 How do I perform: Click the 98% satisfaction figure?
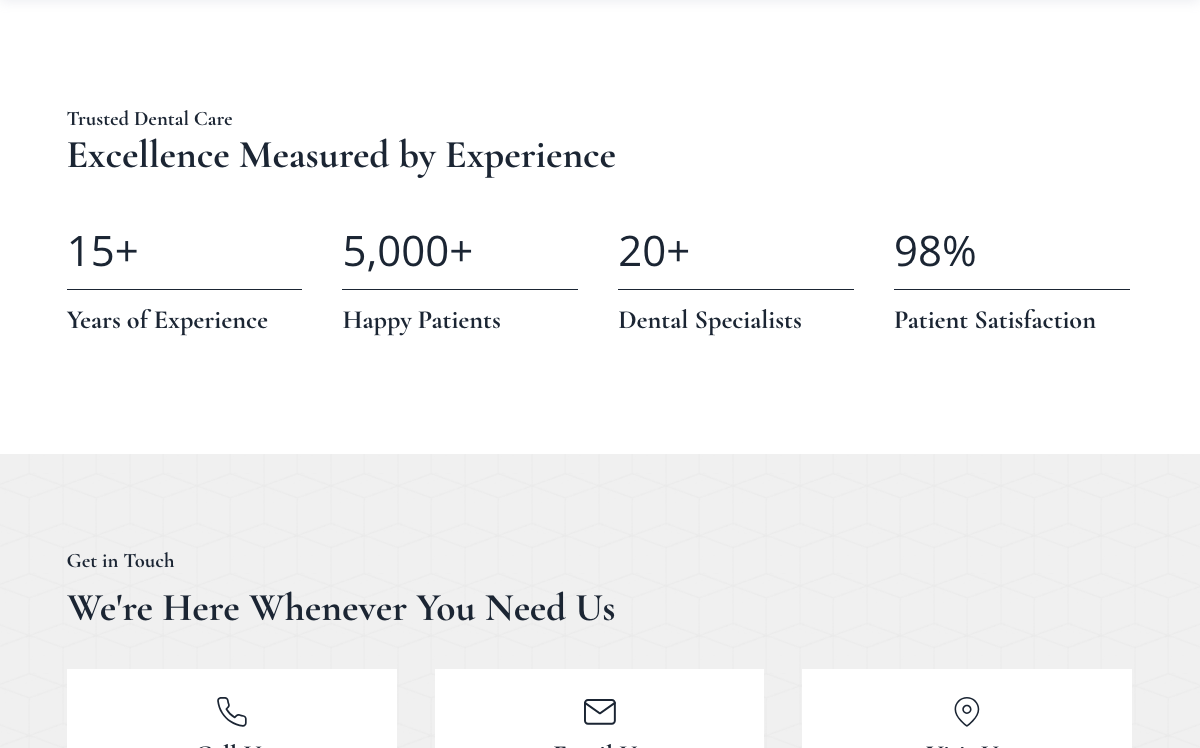[x=935, y=250]
